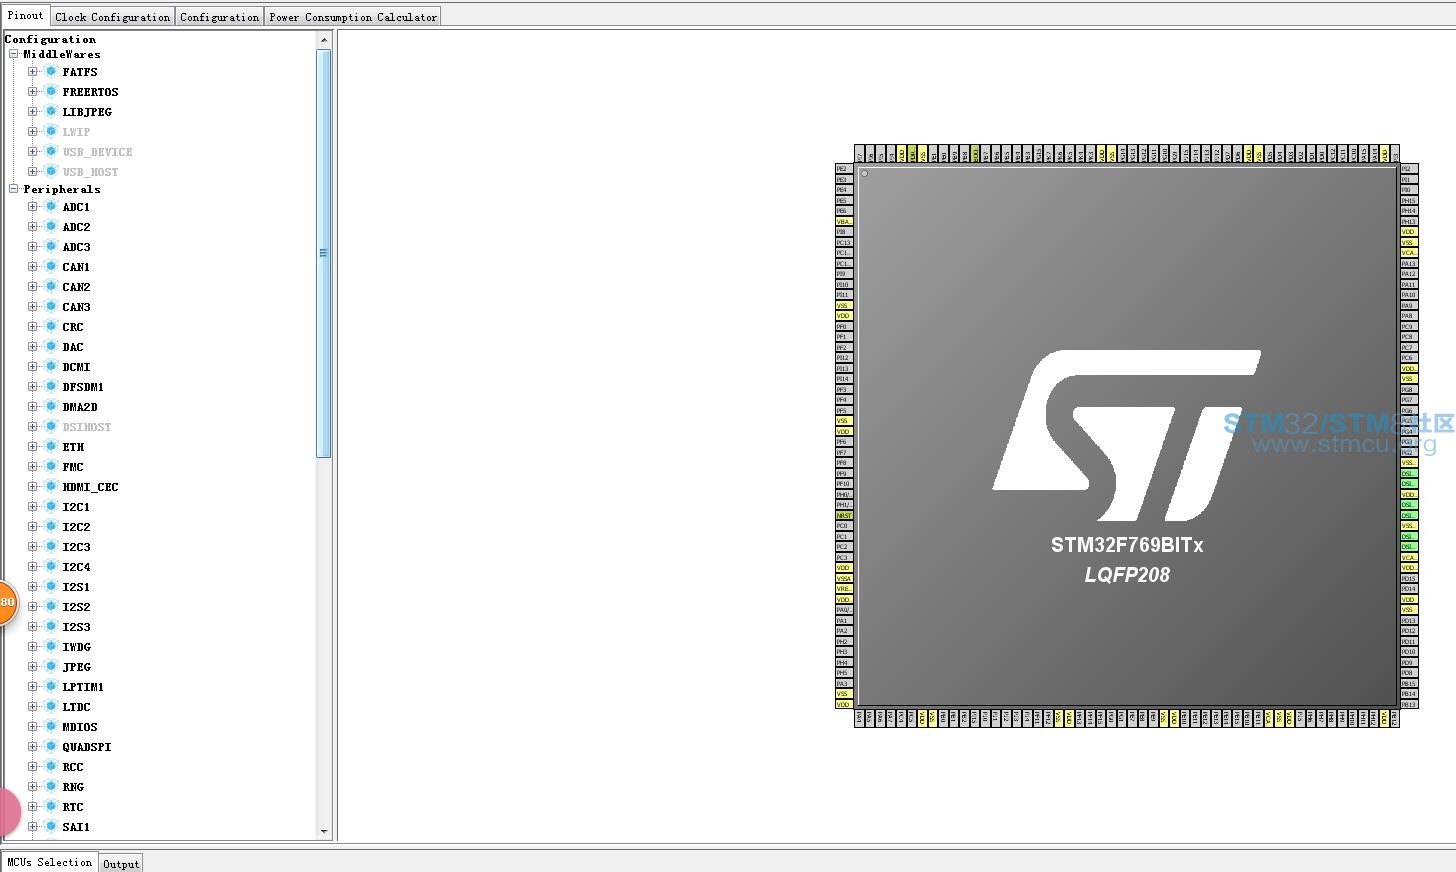The image size is (1456, 872).
Task: Click the PB13 pin on the chip
Action: (1409, 705)
